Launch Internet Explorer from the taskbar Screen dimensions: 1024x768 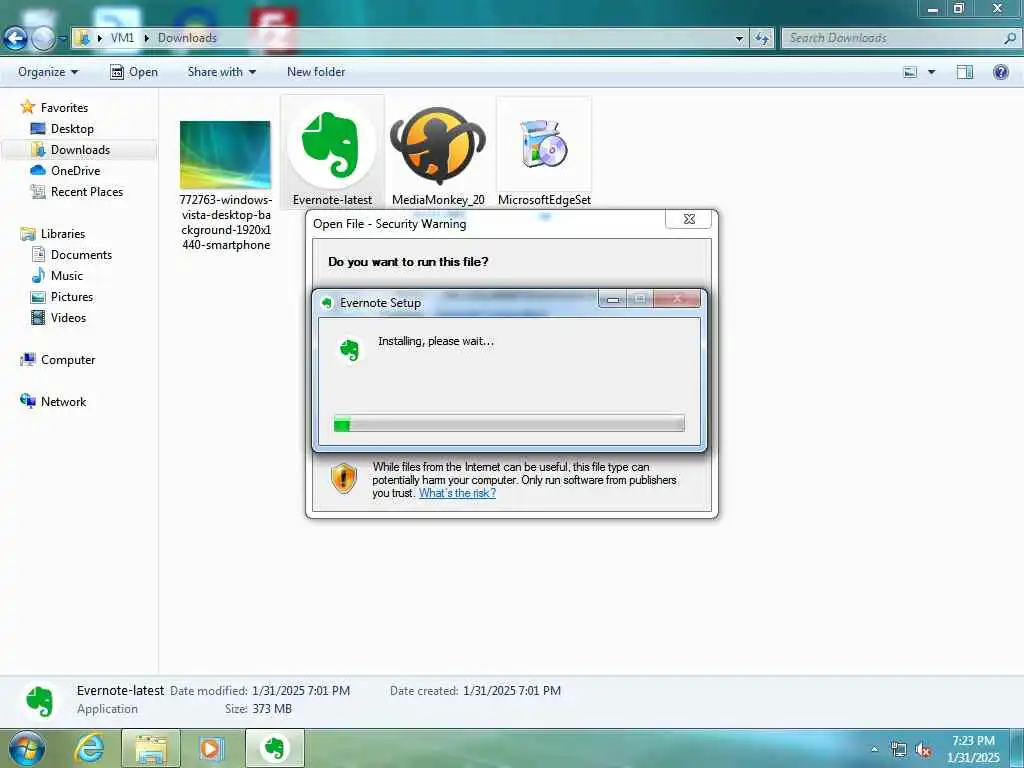[x=89, y=748]
